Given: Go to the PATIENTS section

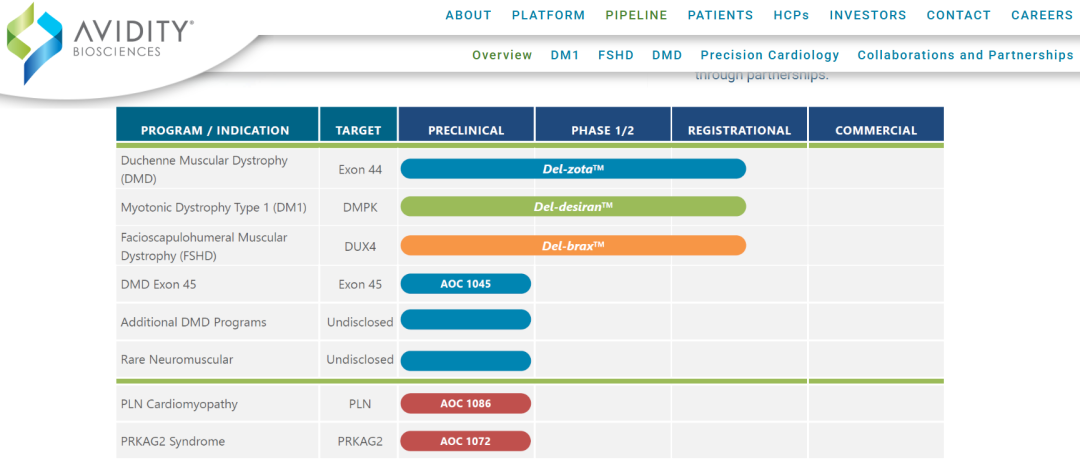Looking at the screenshot, I should [720, 15].
